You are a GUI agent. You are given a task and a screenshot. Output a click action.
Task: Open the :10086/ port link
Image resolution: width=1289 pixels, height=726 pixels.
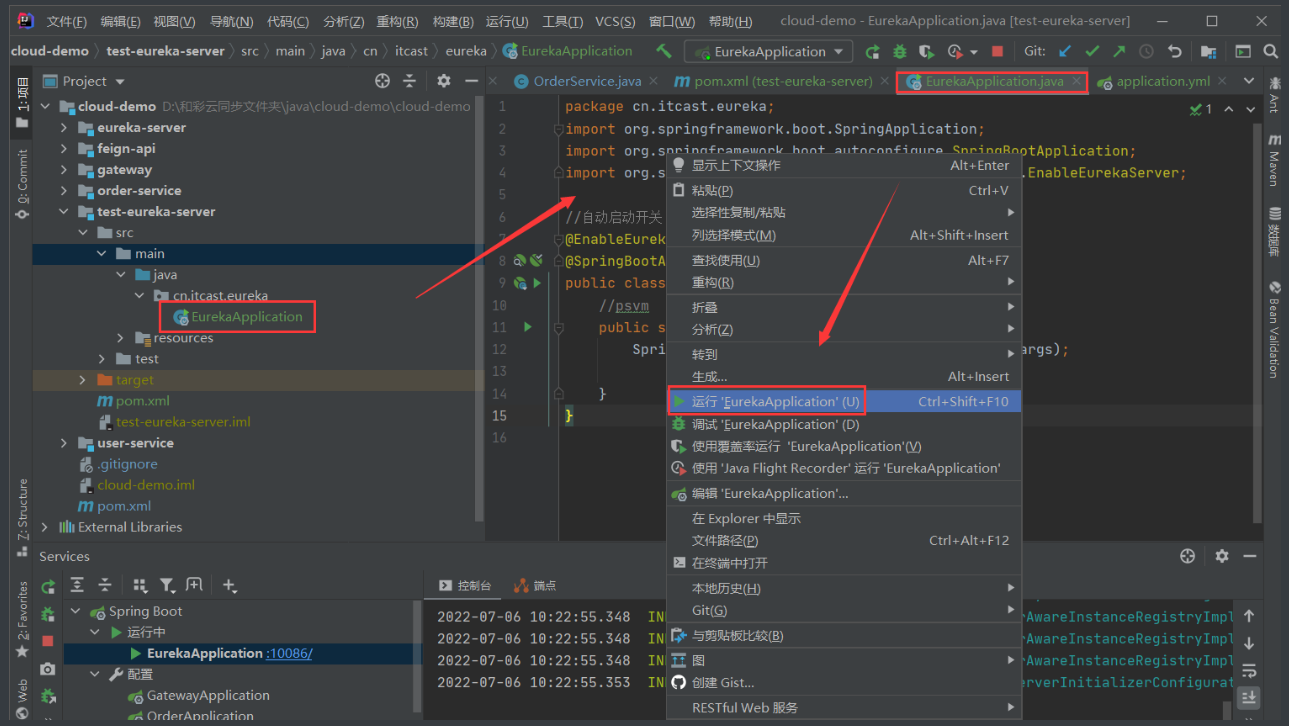(x=289, y=653)
